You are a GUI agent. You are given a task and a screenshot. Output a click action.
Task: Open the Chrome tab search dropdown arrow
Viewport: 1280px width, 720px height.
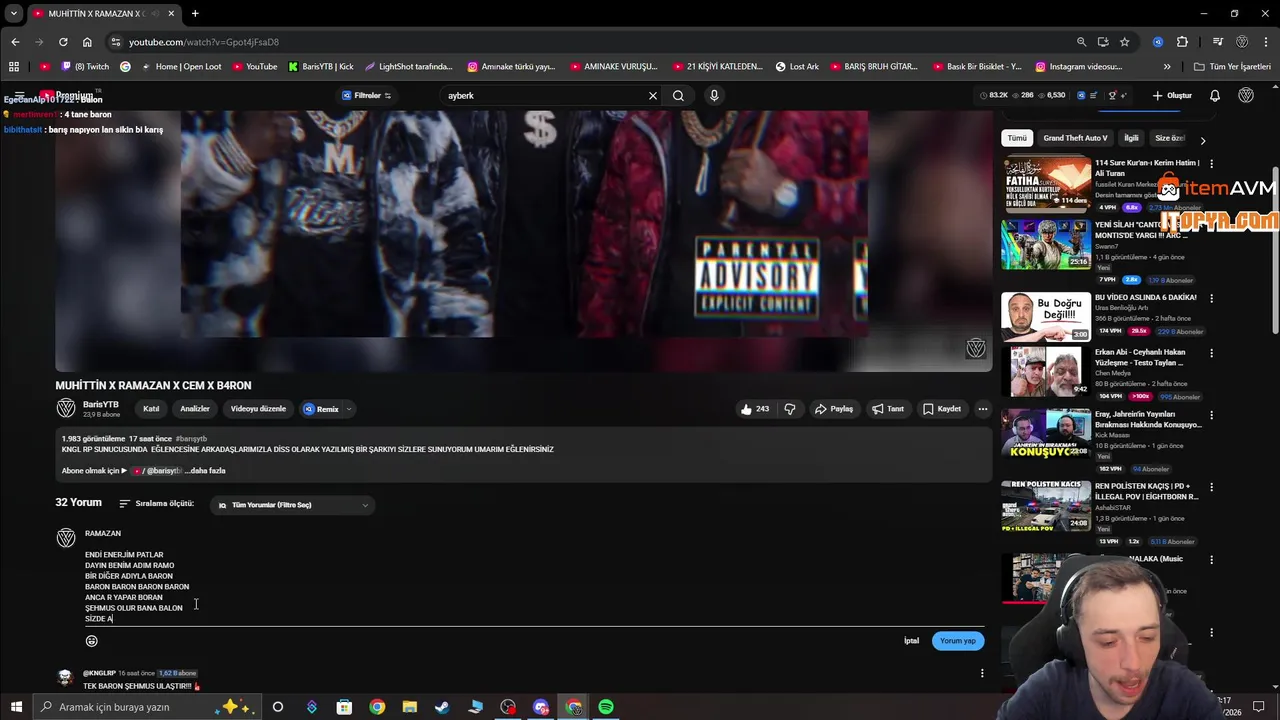click(14, 14)
